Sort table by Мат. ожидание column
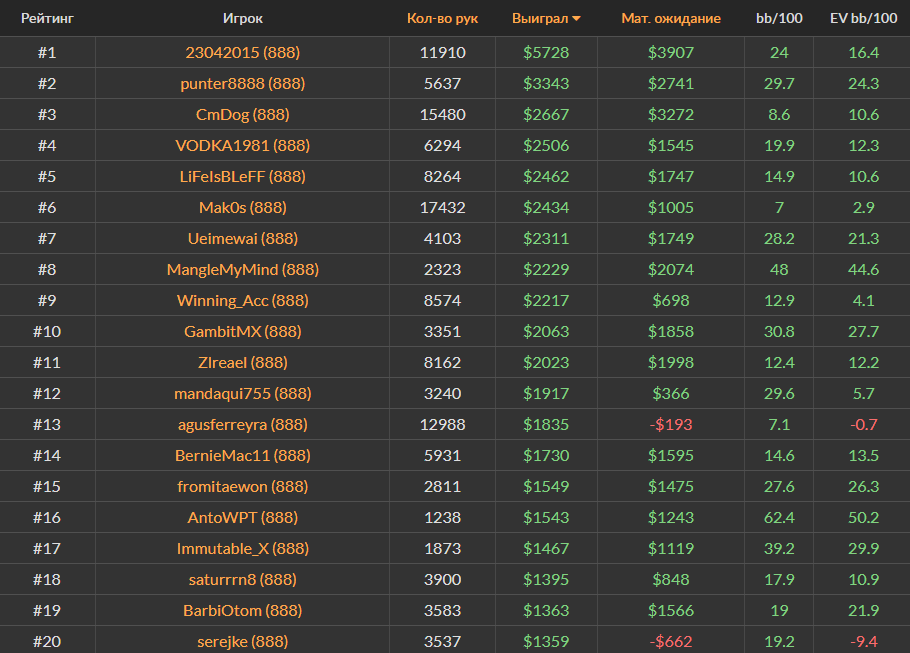The height and width of the screenshot is (653, 910). (x=670, y=19)
